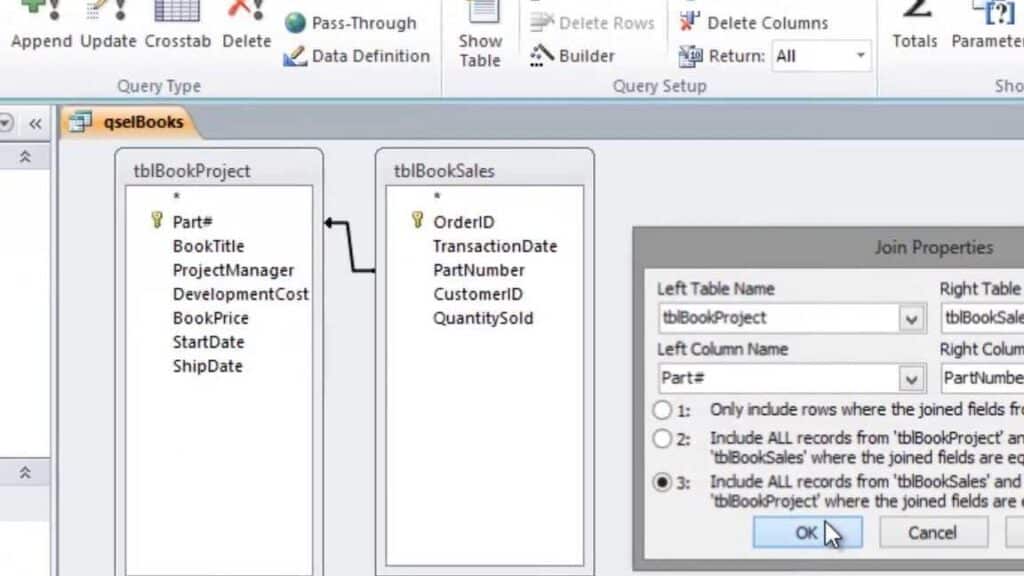Select the Pass-Through query option
The height and width of the screenshot is (576, 1024).
point(351,23)
